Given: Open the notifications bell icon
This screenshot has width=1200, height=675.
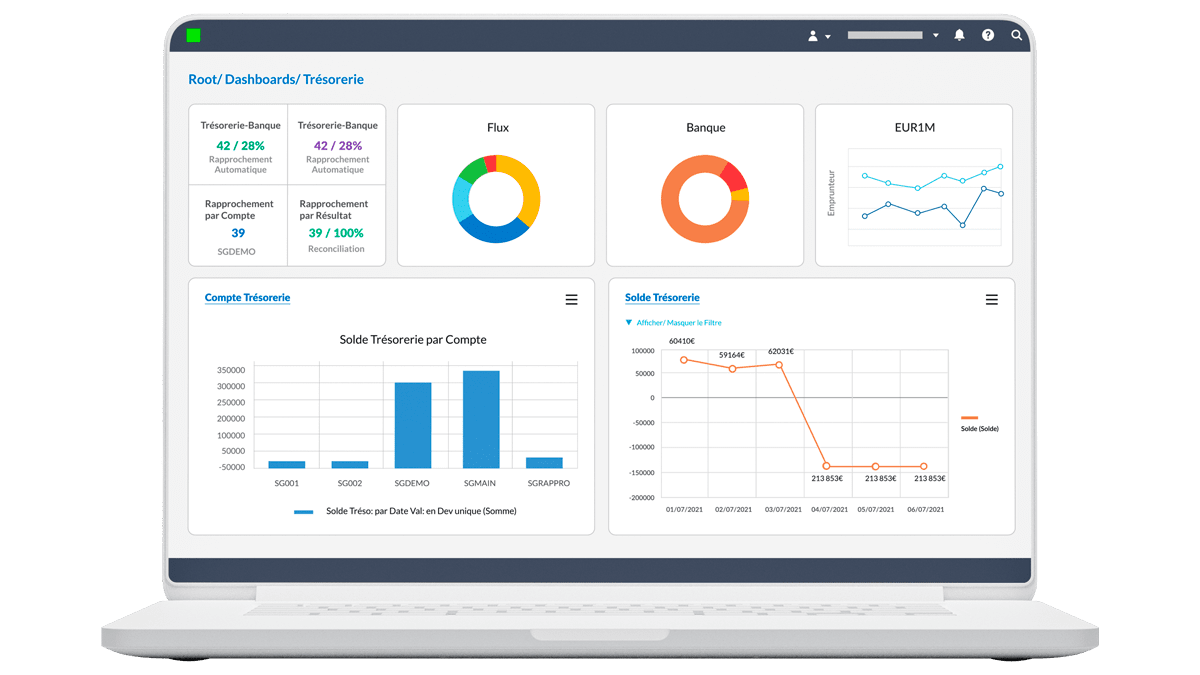Looking at the screenshot, I should coord(959,35).
